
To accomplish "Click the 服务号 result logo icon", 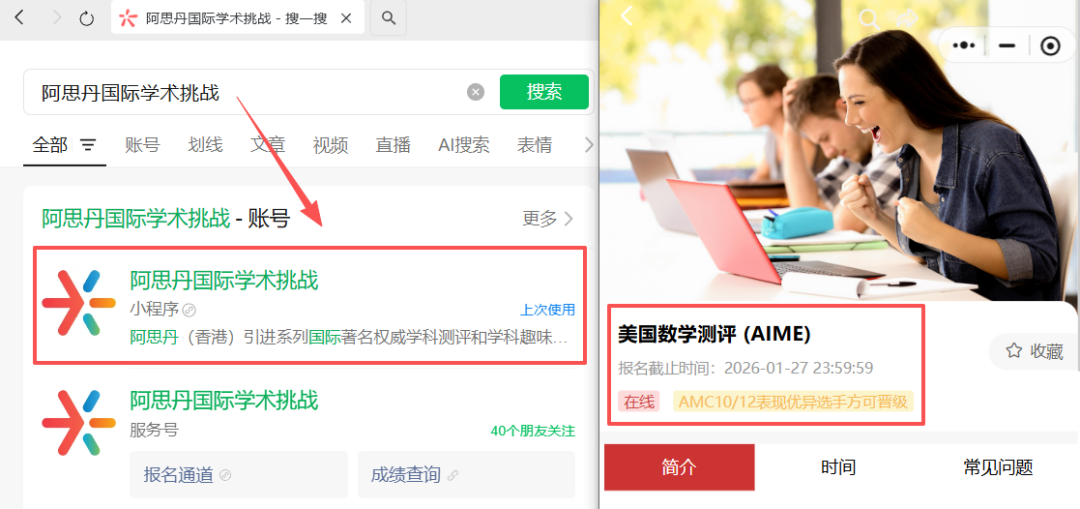I will pyautogui.click(x=79, y=423).
